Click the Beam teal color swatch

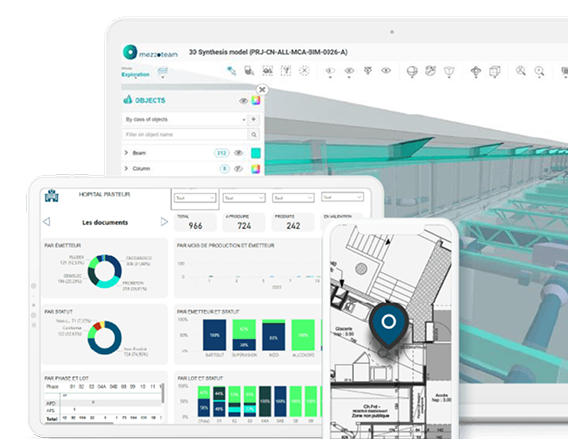256,153
